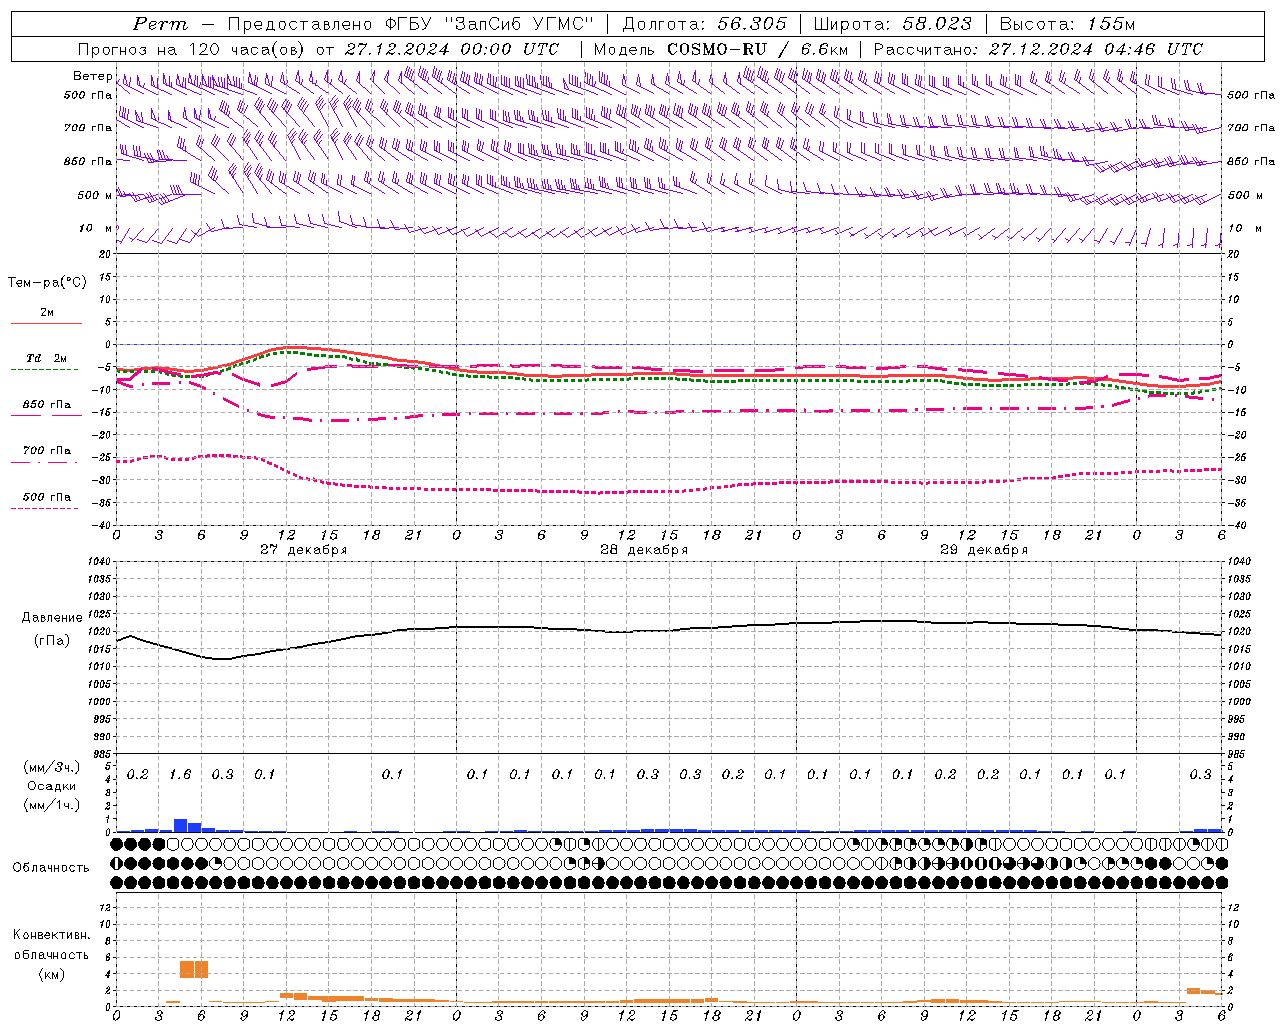Click the "1.6" precipitation value
Screen dimensions: 1280x1024
coord(180,775)
